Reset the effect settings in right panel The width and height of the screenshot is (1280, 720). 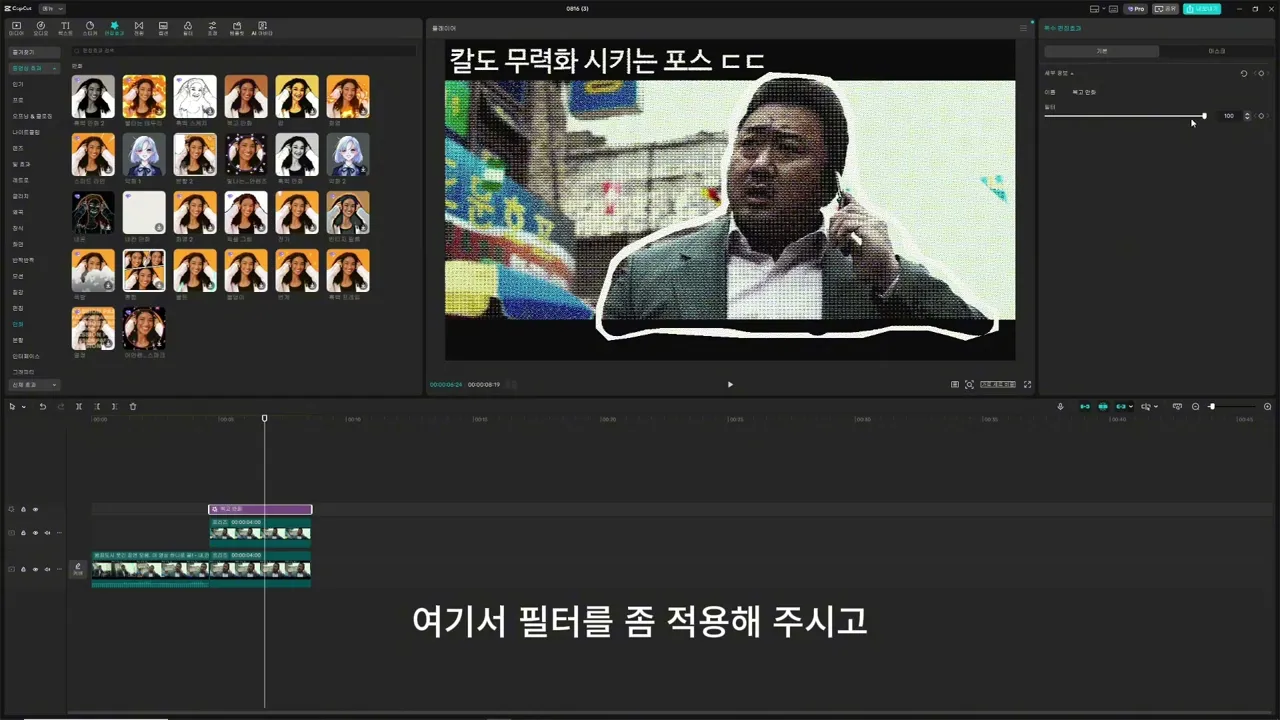[x=1244, y=73]
